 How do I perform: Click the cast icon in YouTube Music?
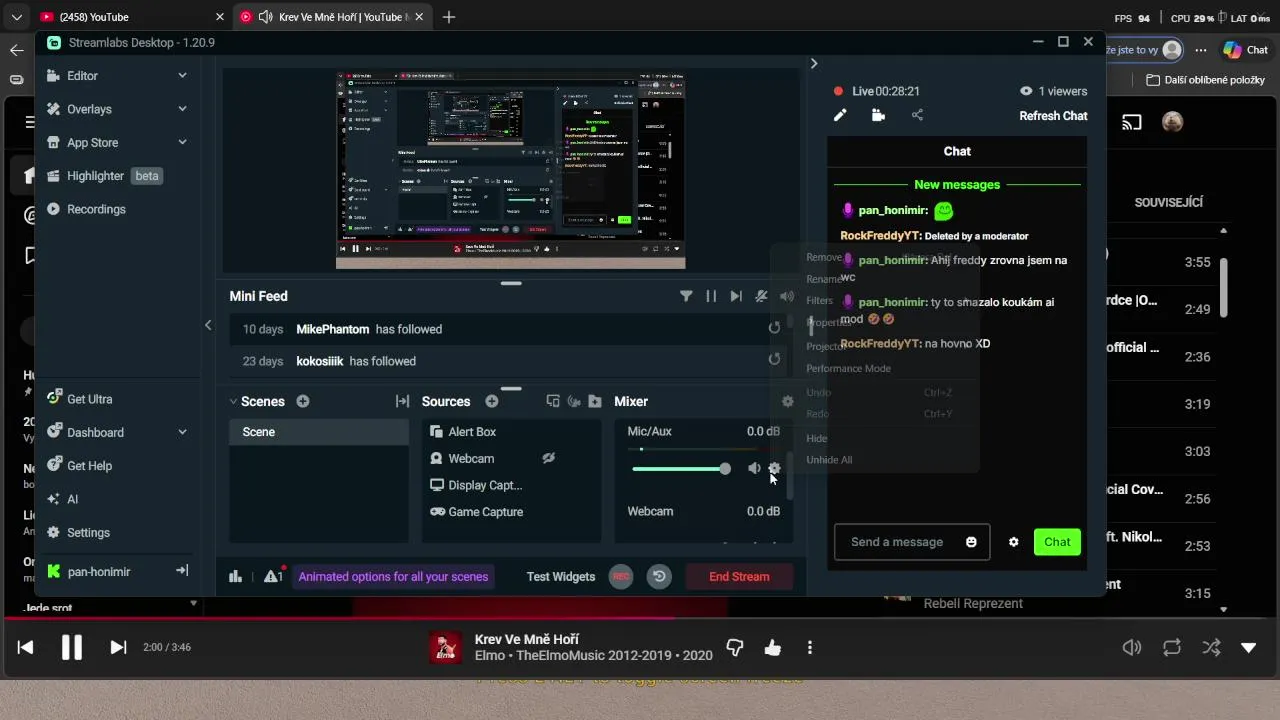[x=1132, y=122]
